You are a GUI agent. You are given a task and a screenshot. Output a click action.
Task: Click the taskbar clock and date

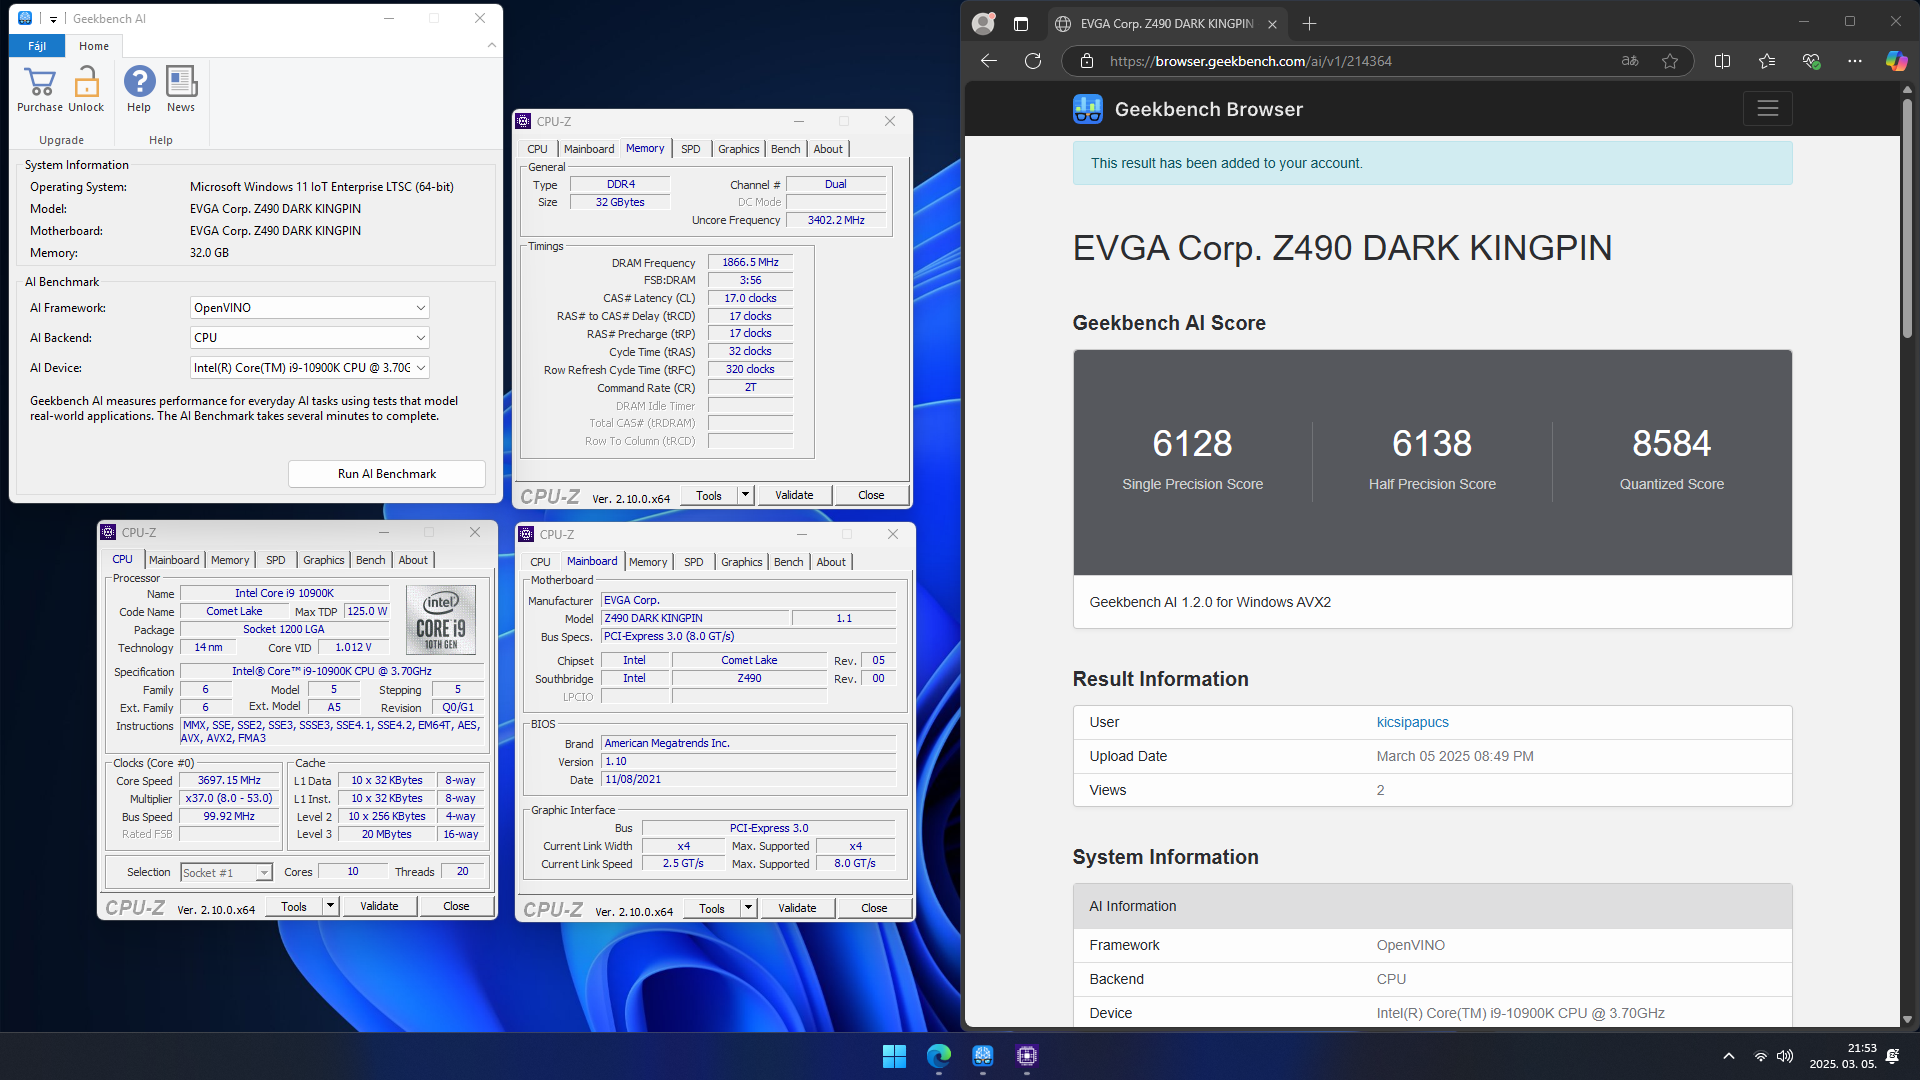[1842, 1056]
